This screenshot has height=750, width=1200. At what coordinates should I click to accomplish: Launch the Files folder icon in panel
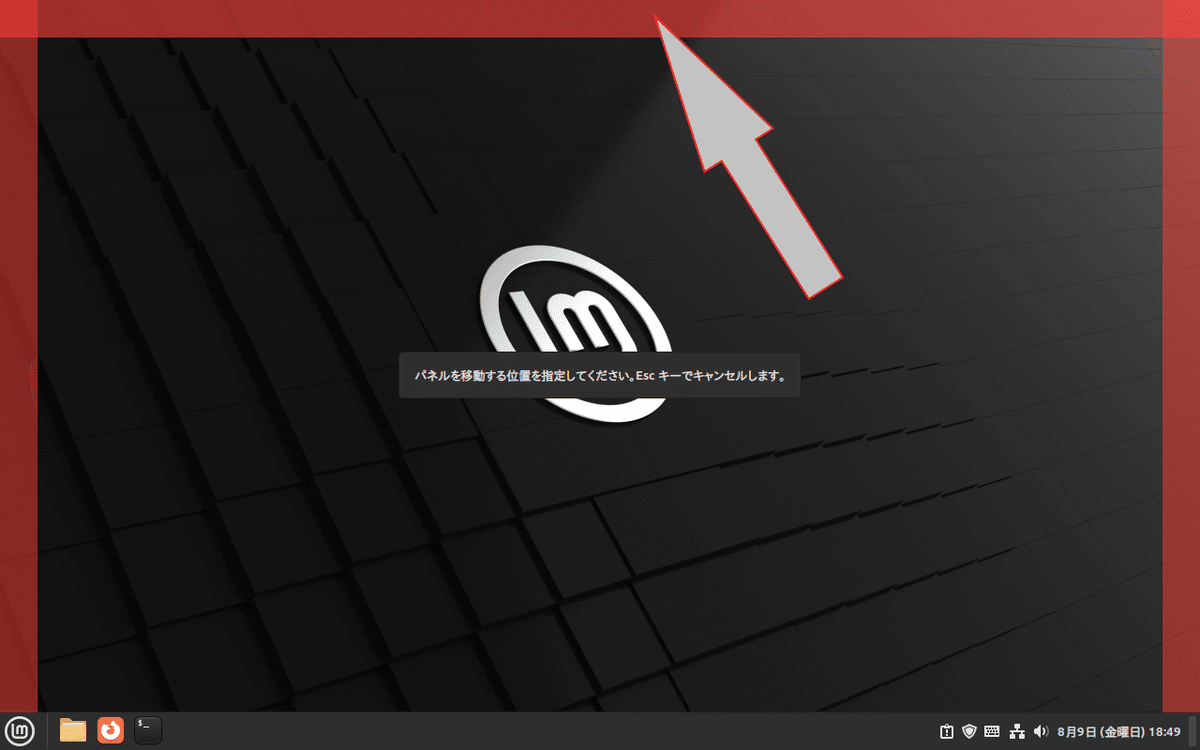(73, 731)
